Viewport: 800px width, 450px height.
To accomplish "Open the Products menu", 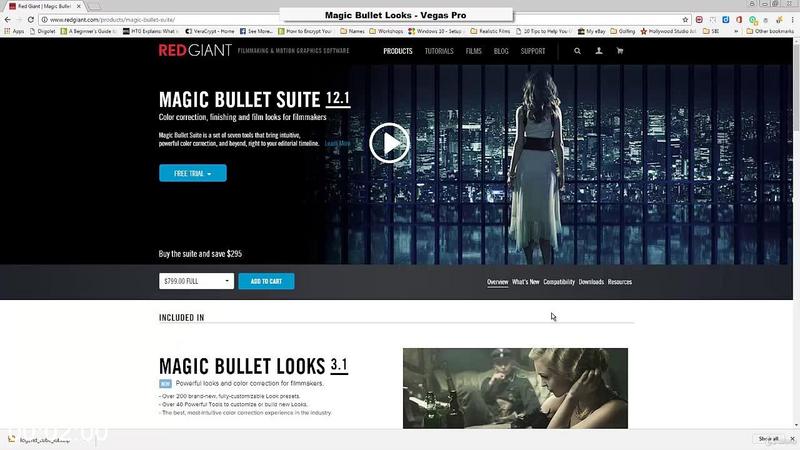I will click(397, 51).
